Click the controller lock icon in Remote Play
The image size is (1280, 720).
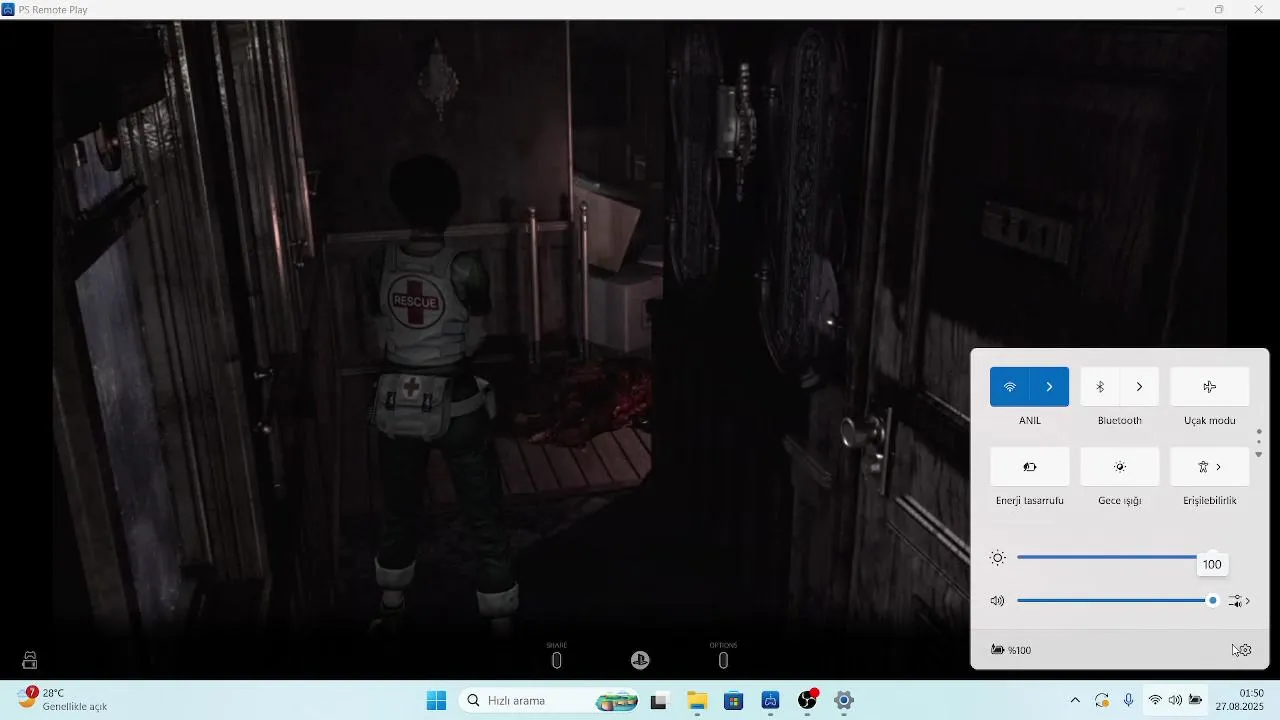pyautogui.click(x=30, y=660)
